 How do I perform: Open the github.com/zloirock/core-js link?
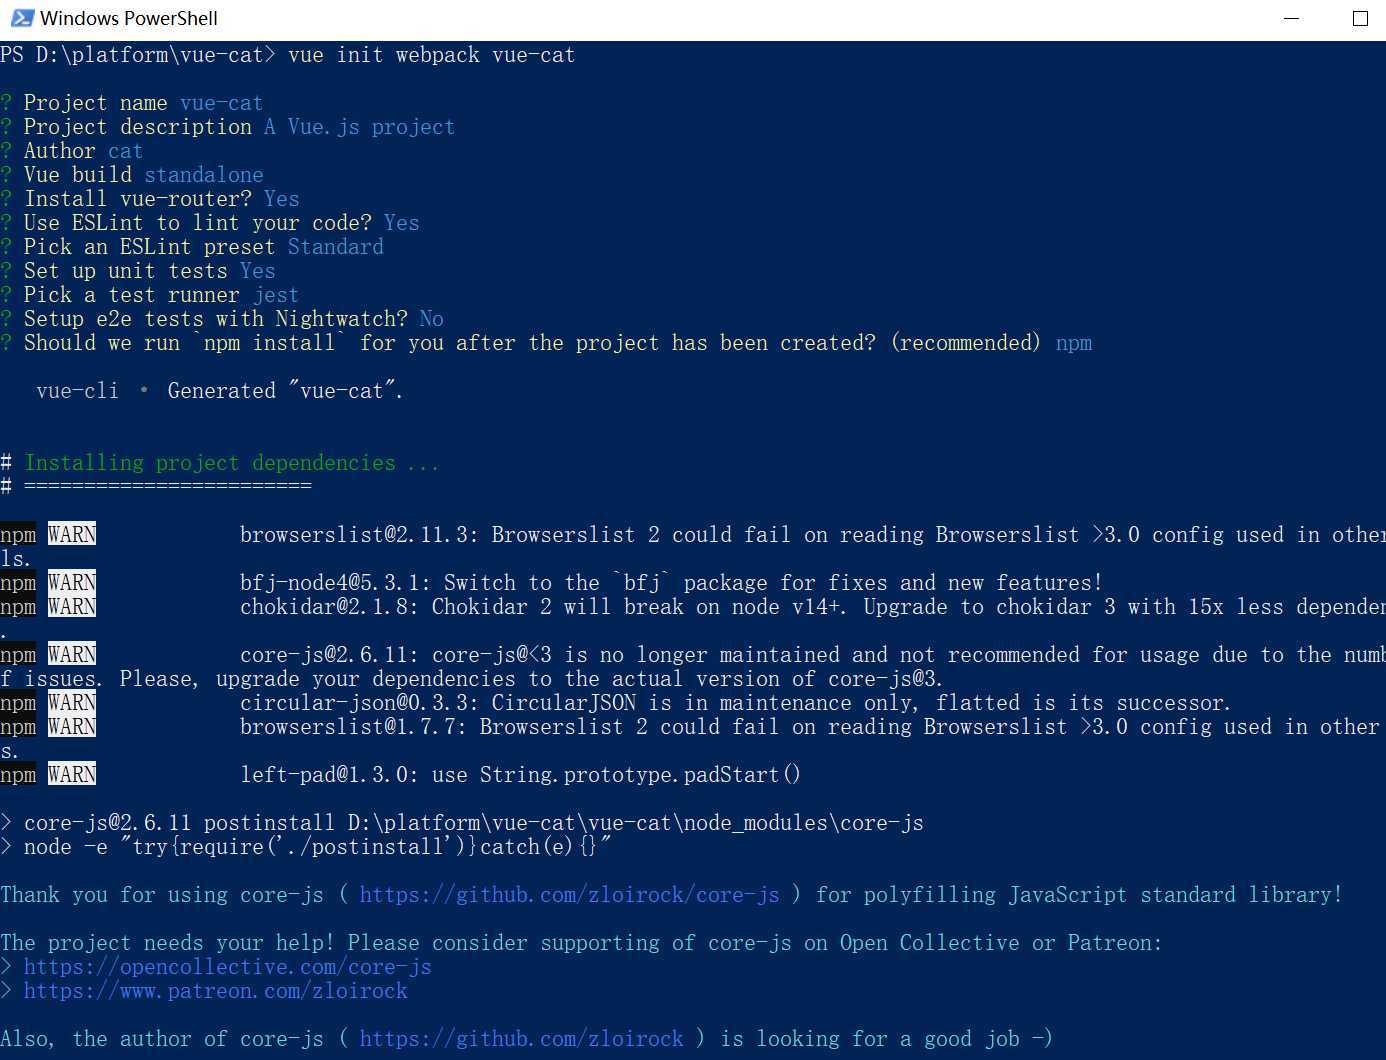coord(569,895)
